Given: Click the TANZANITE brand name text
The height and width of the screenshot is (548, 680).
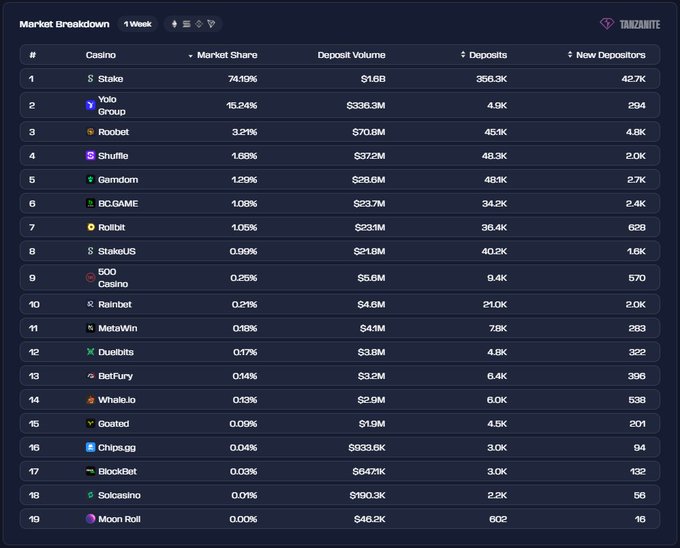Looking at the screenshot, I should click(640, 24).
